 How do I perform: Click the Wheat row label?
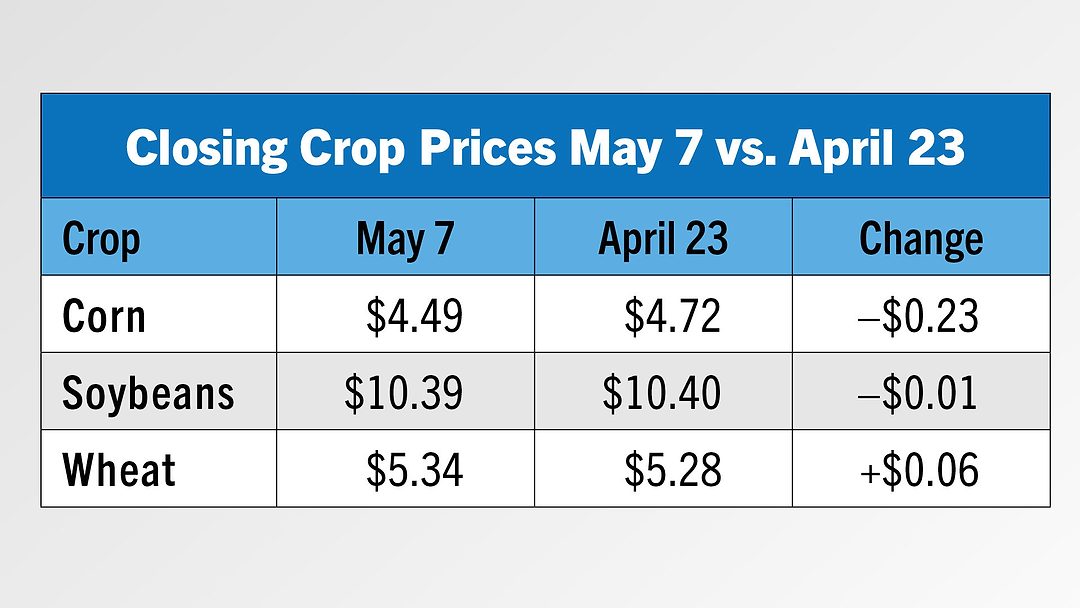click(119, 469)
